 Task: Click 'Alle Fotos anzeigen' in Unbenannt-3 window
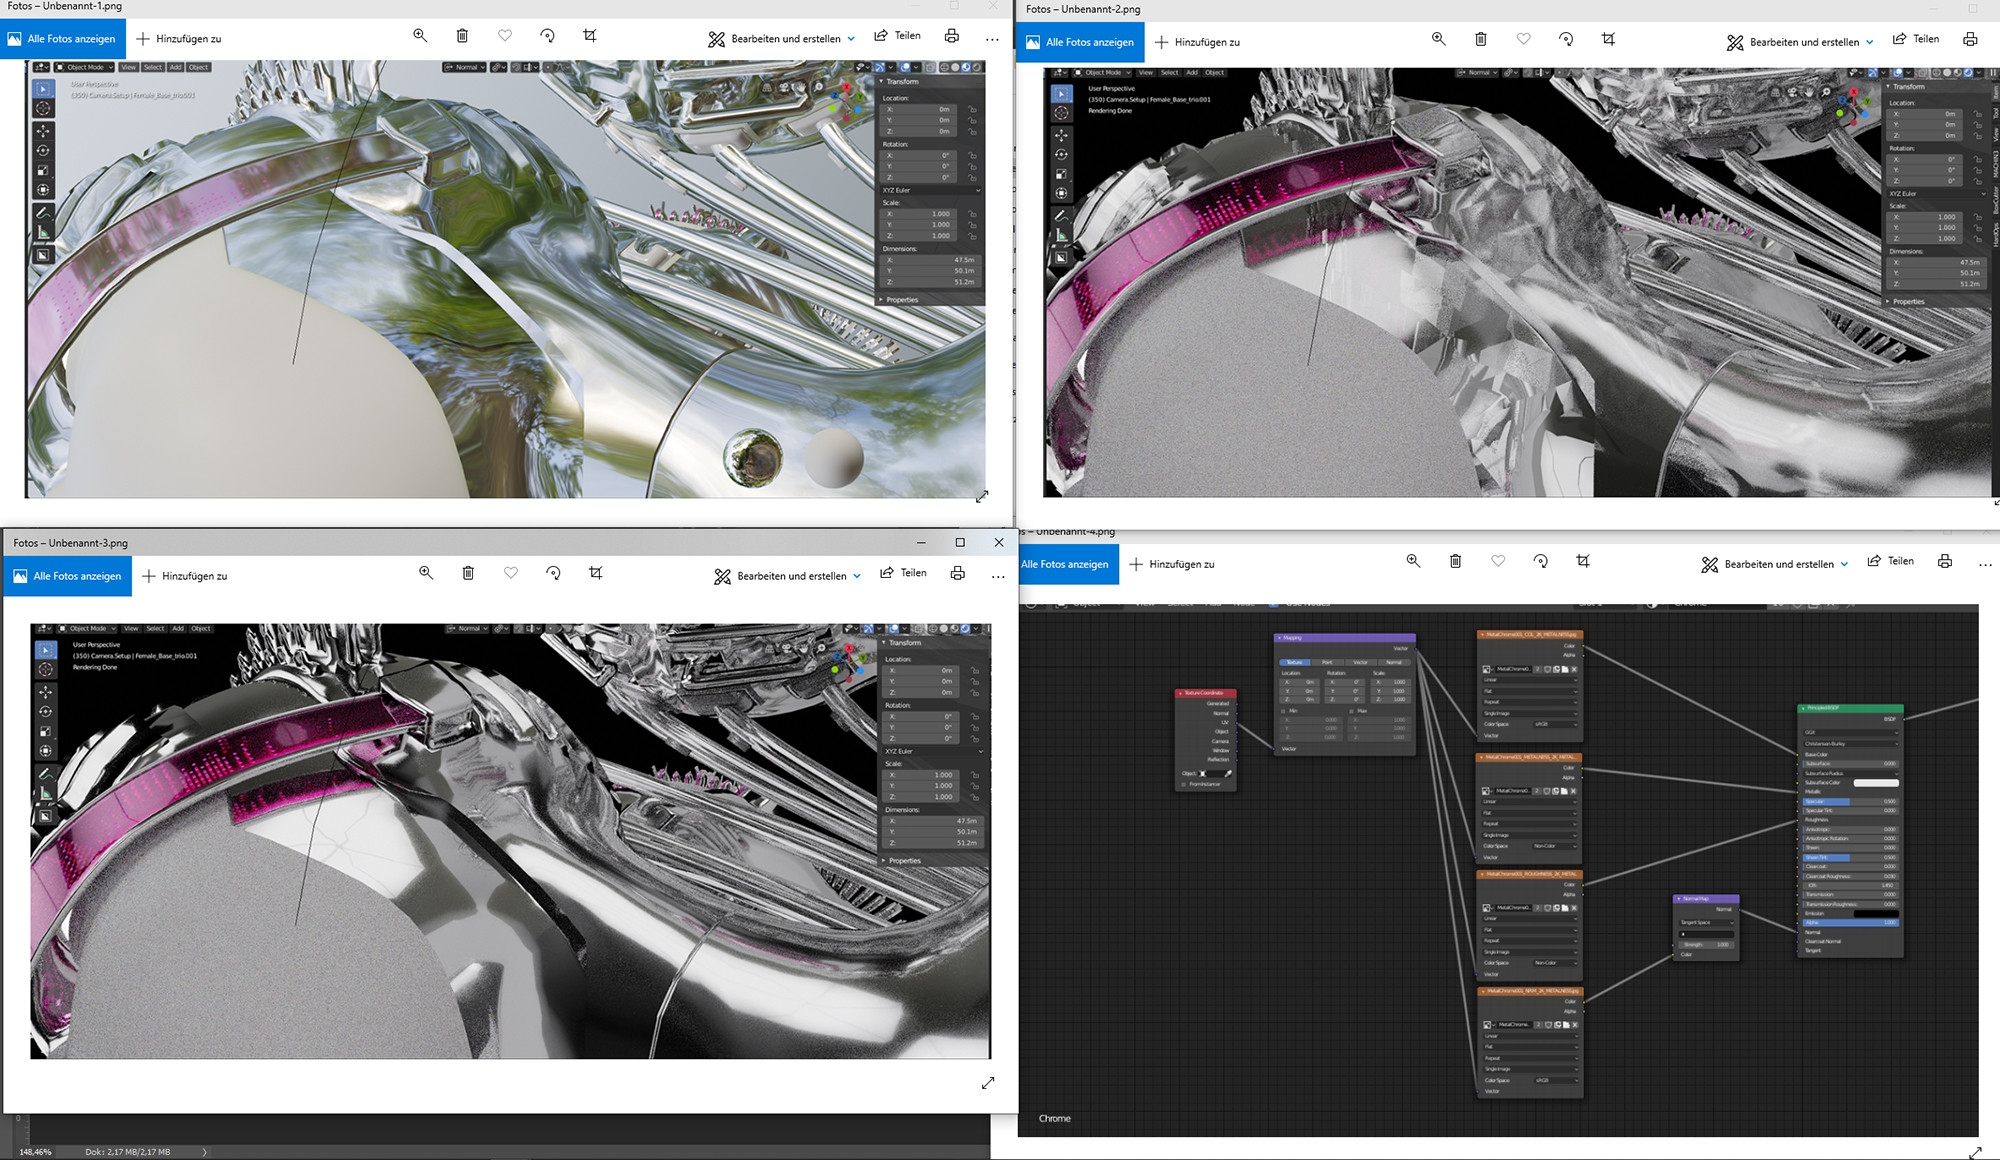67,576
